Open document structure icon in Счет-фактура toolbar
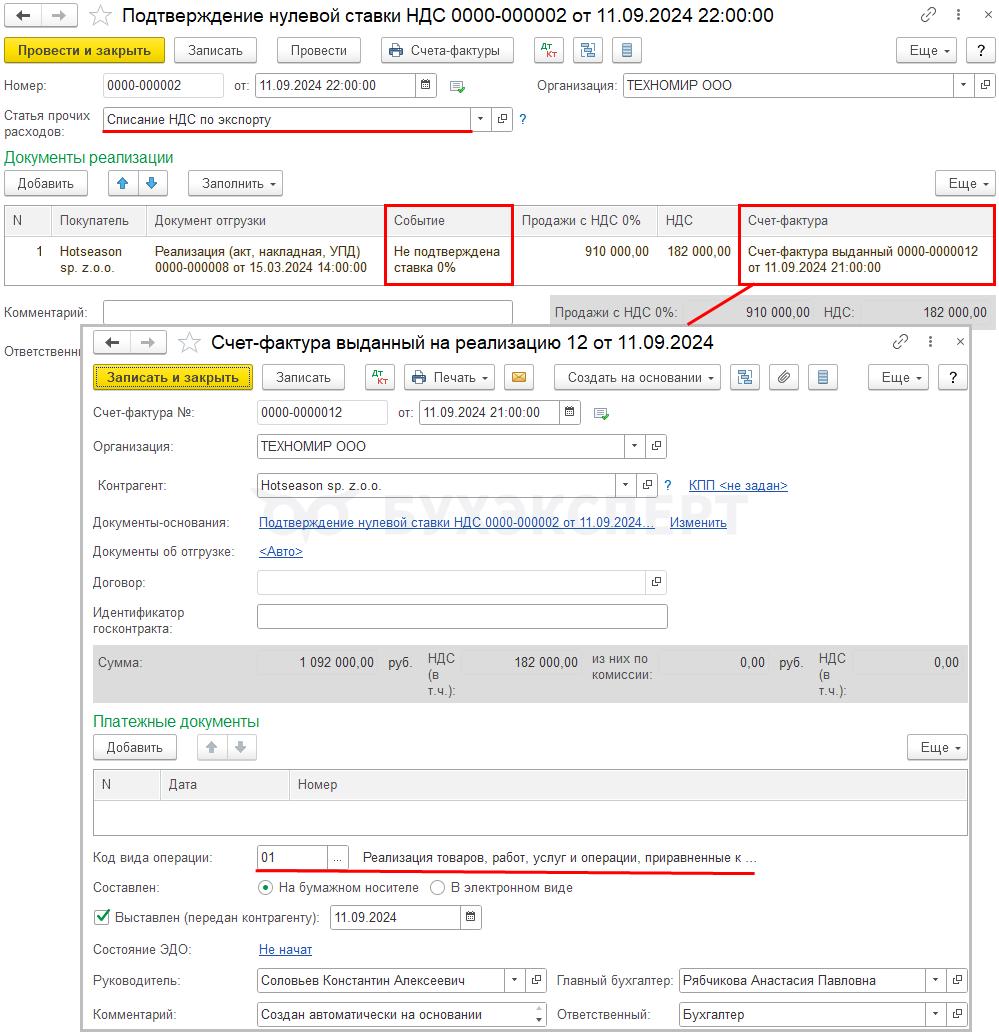Screen dimensions: 999x1032 (745, 377)
